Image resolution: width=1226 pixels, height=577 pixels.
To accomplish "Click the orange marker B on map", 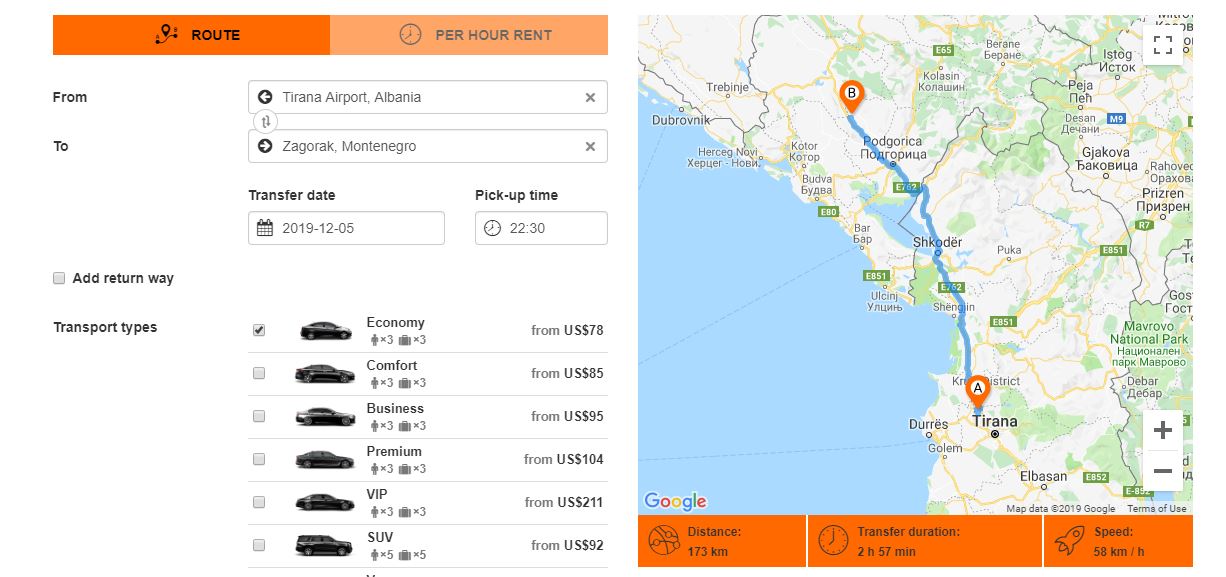I will coord(851,96).
